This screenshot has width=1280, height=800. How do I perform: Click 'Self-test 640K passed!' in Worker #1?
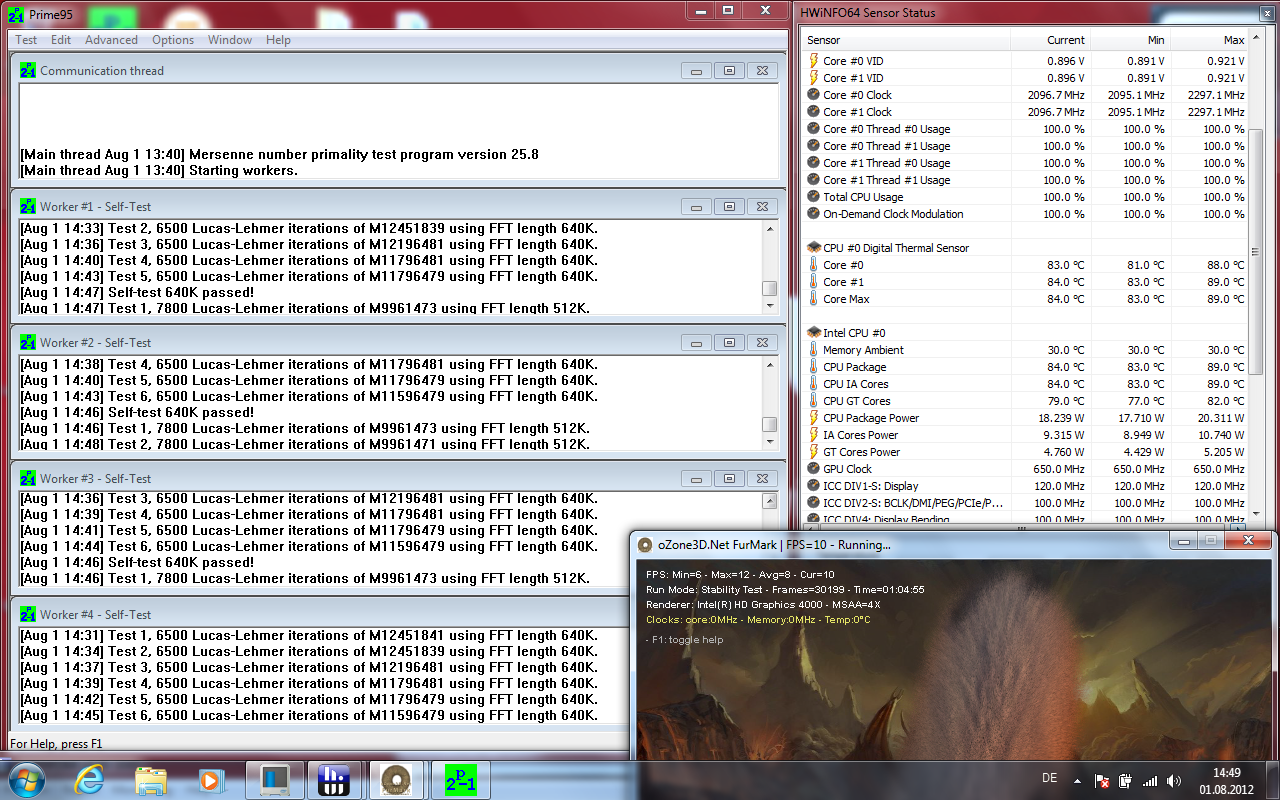181,292
